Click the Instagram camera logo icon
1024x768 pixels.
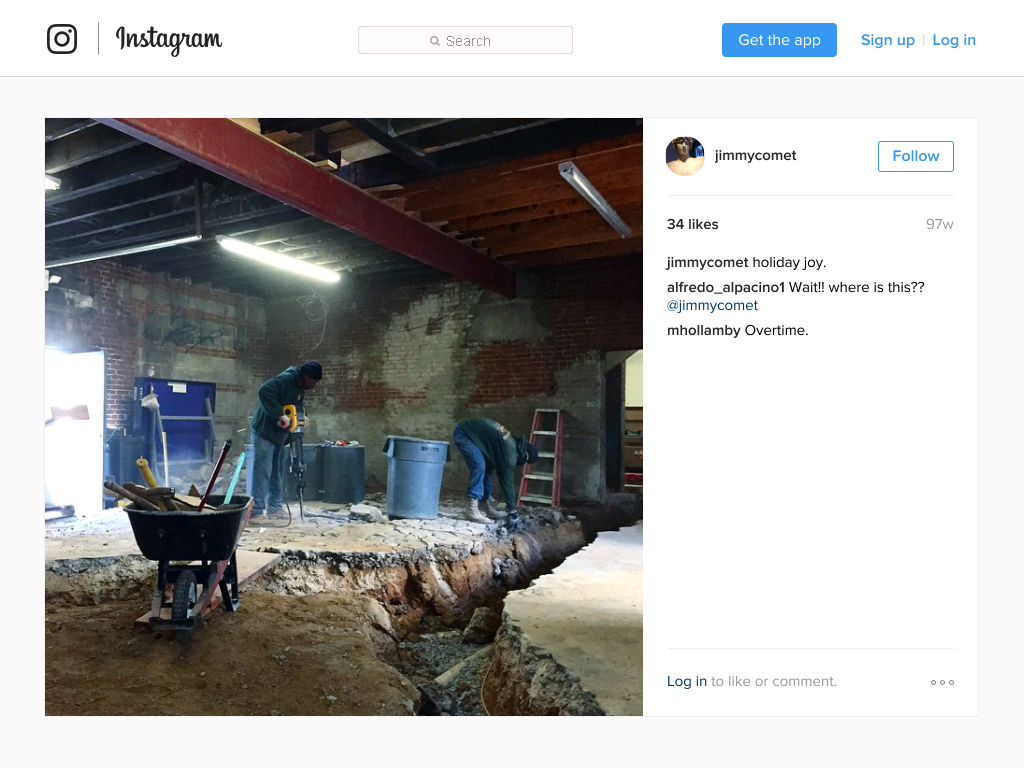click(x=62, y=39)
